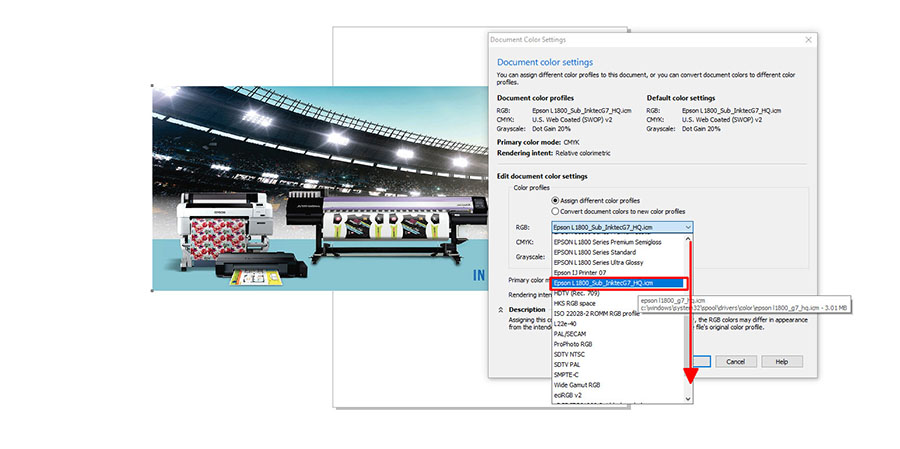900x449 pixels.
Task: Select the 'Assign different color profiles' radio button
Action: tap(555, 201)
